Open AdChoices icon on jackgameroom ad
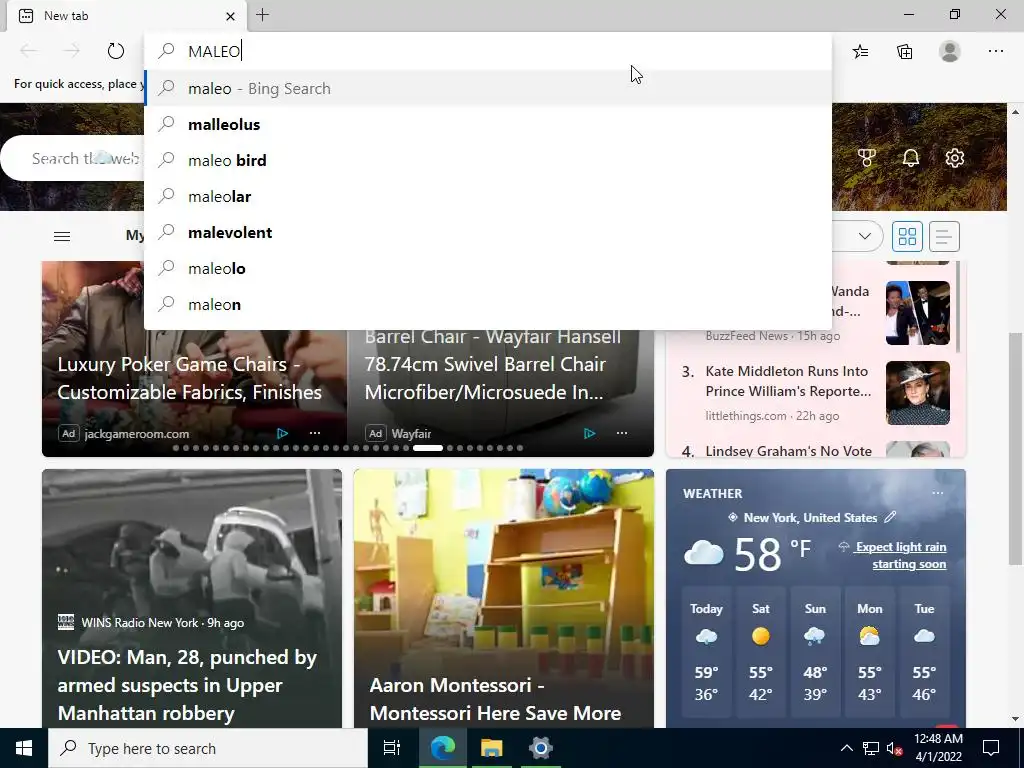 pos(282,433)
